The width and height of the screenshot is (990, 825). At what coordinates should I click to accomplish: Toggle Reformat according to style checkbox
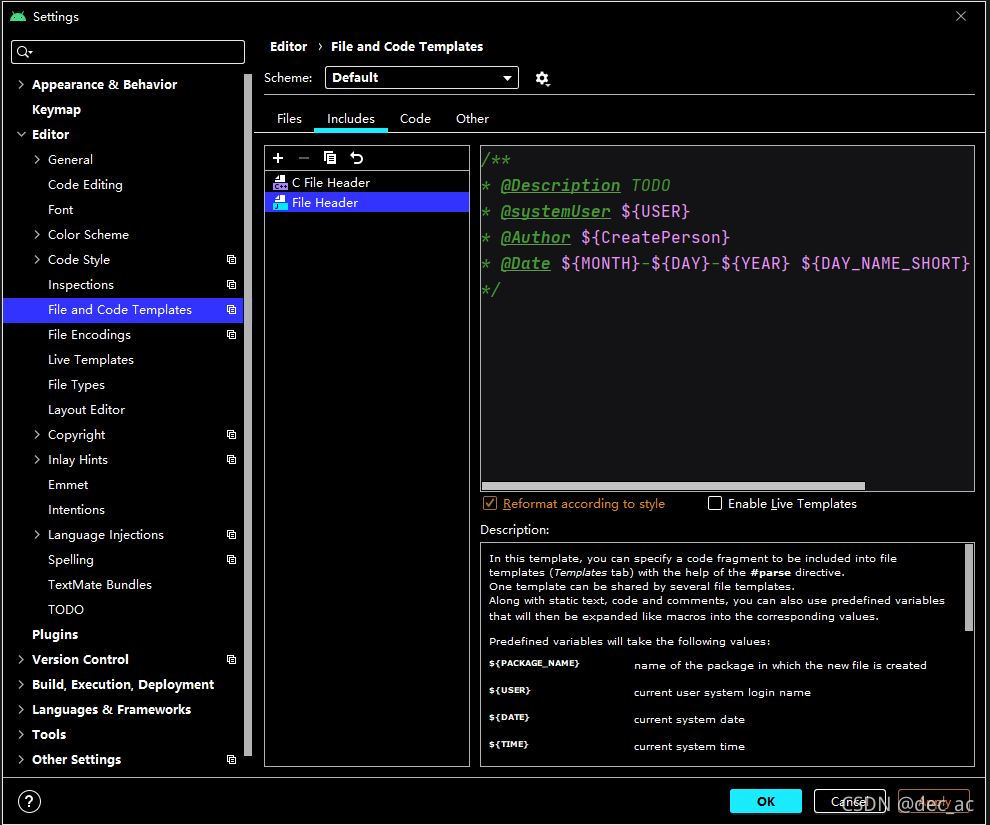[489, 503]
